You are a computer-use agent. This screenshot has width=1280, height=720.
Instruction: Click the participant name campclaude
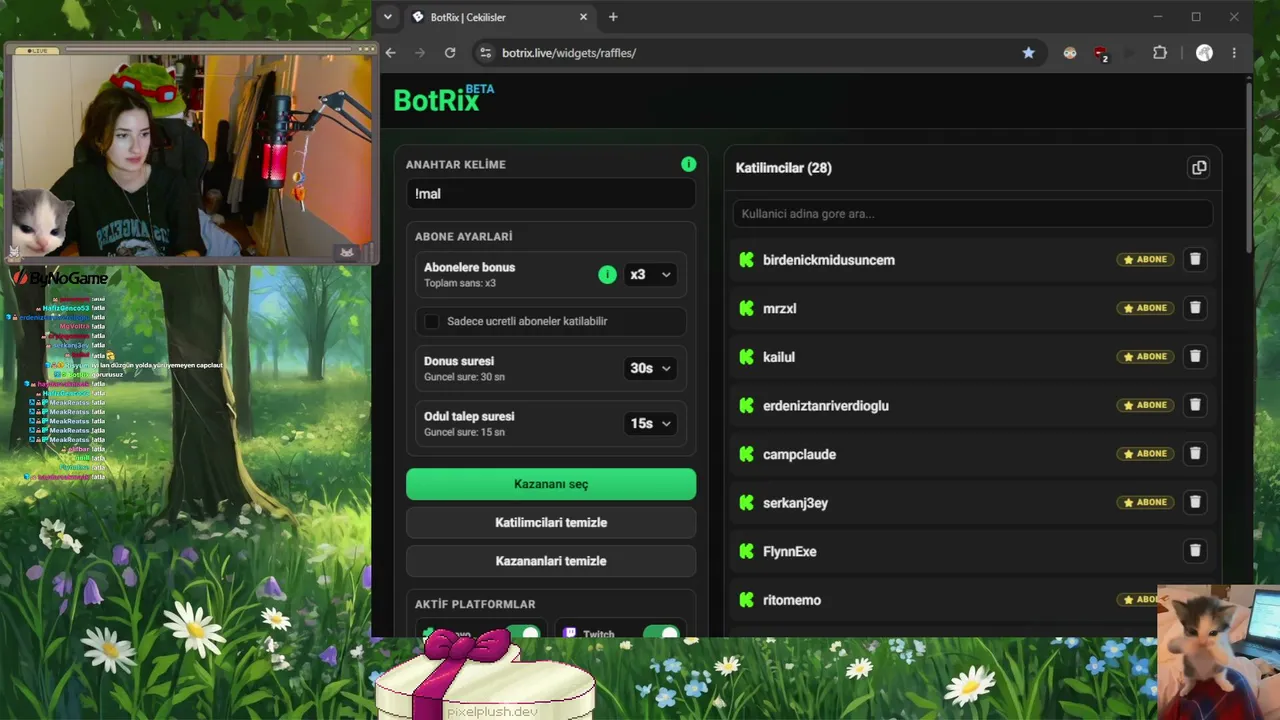(x=800, y=454)
